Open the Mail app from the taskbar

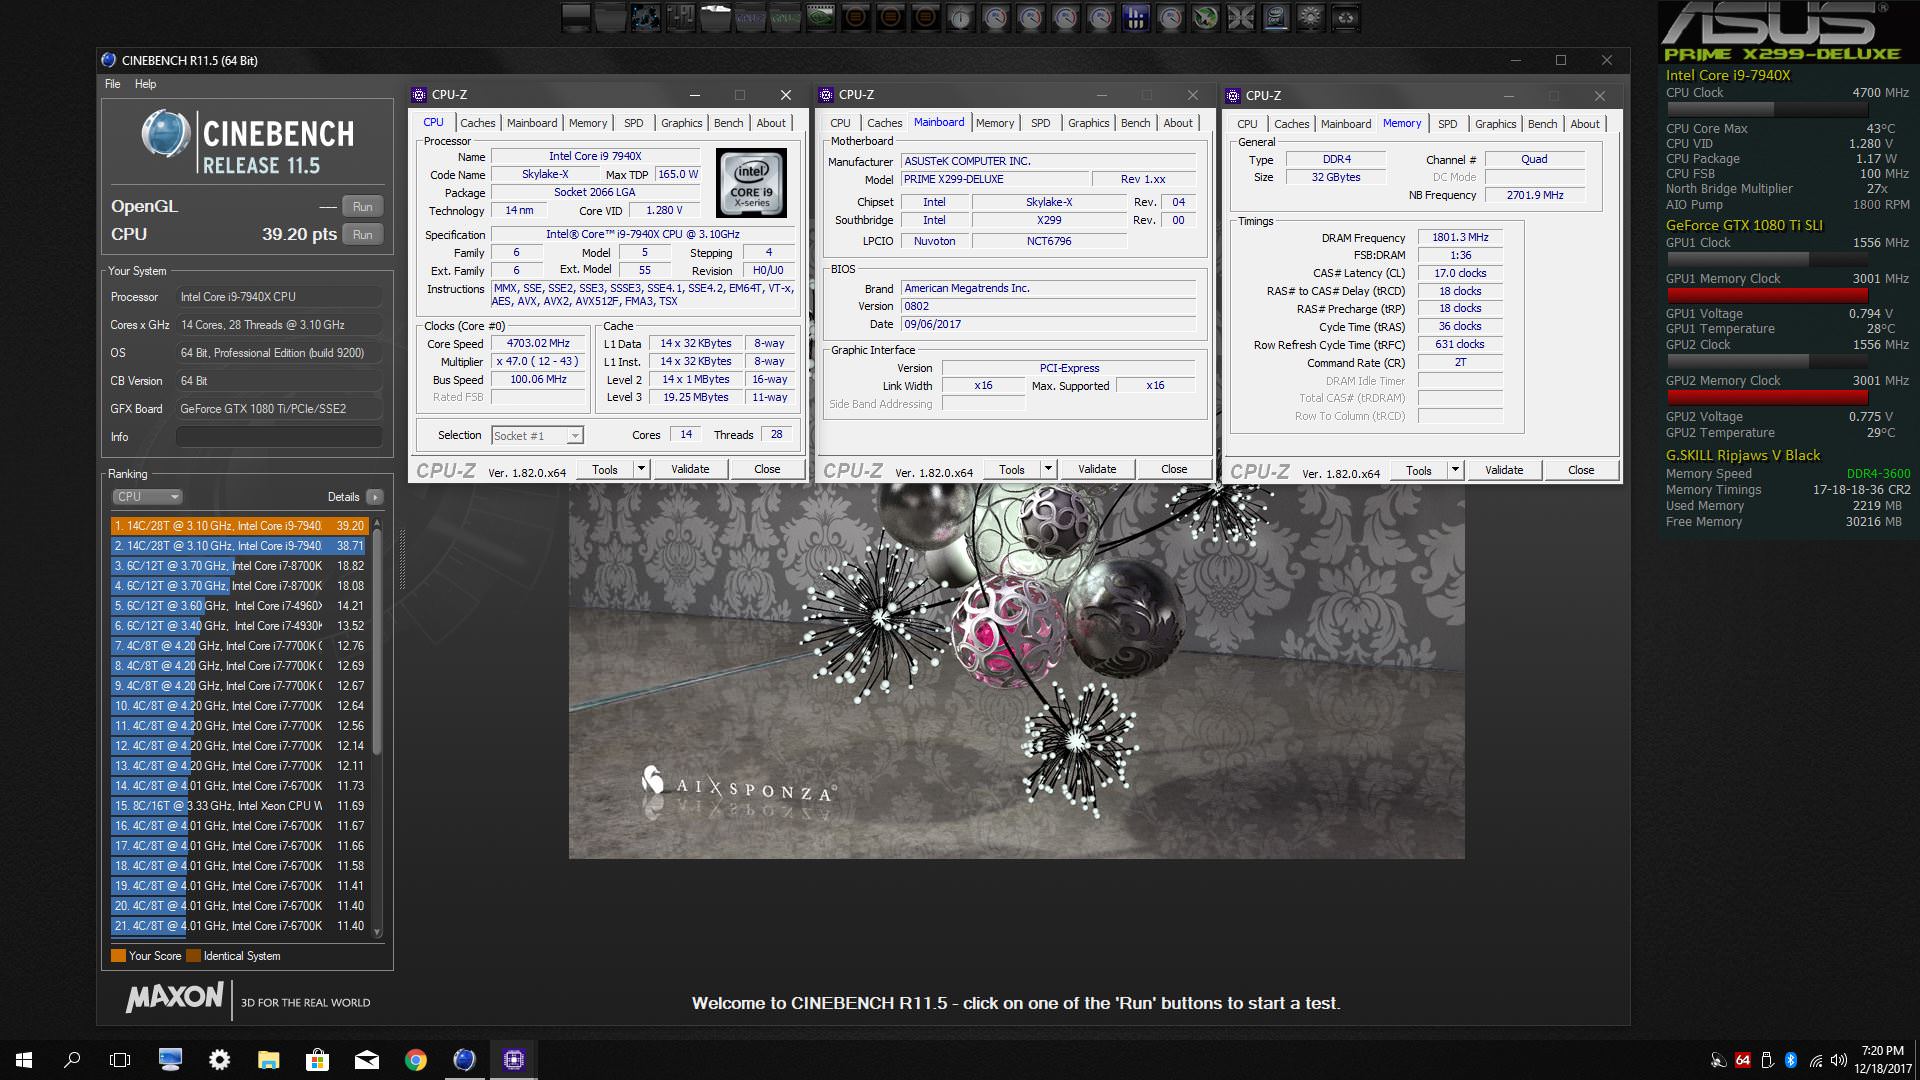point(366,1060)
